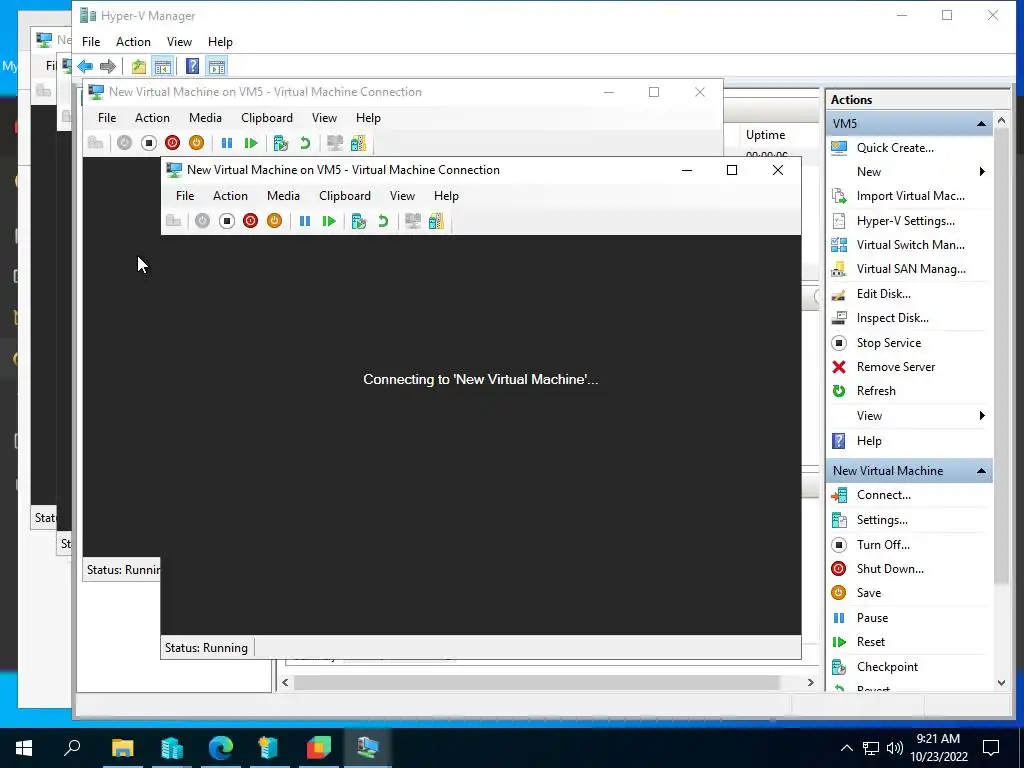Pause the VM from front connection toolbar

coord(304,221)
